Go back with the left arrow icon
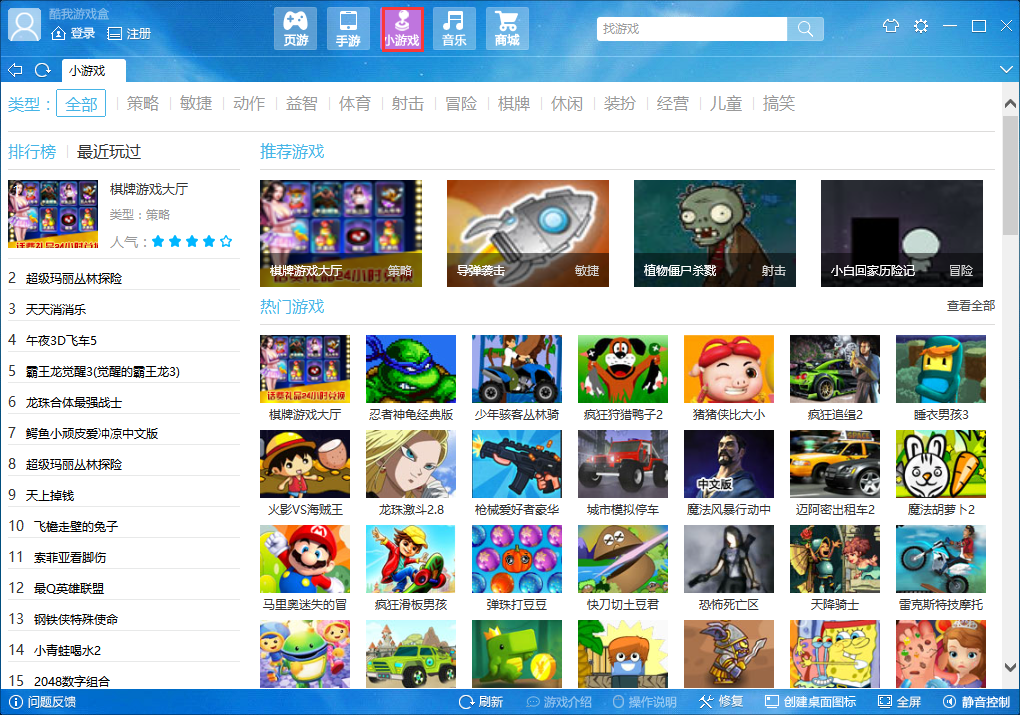The height and width of the screenshot is (715, 1020). point(15,70)
